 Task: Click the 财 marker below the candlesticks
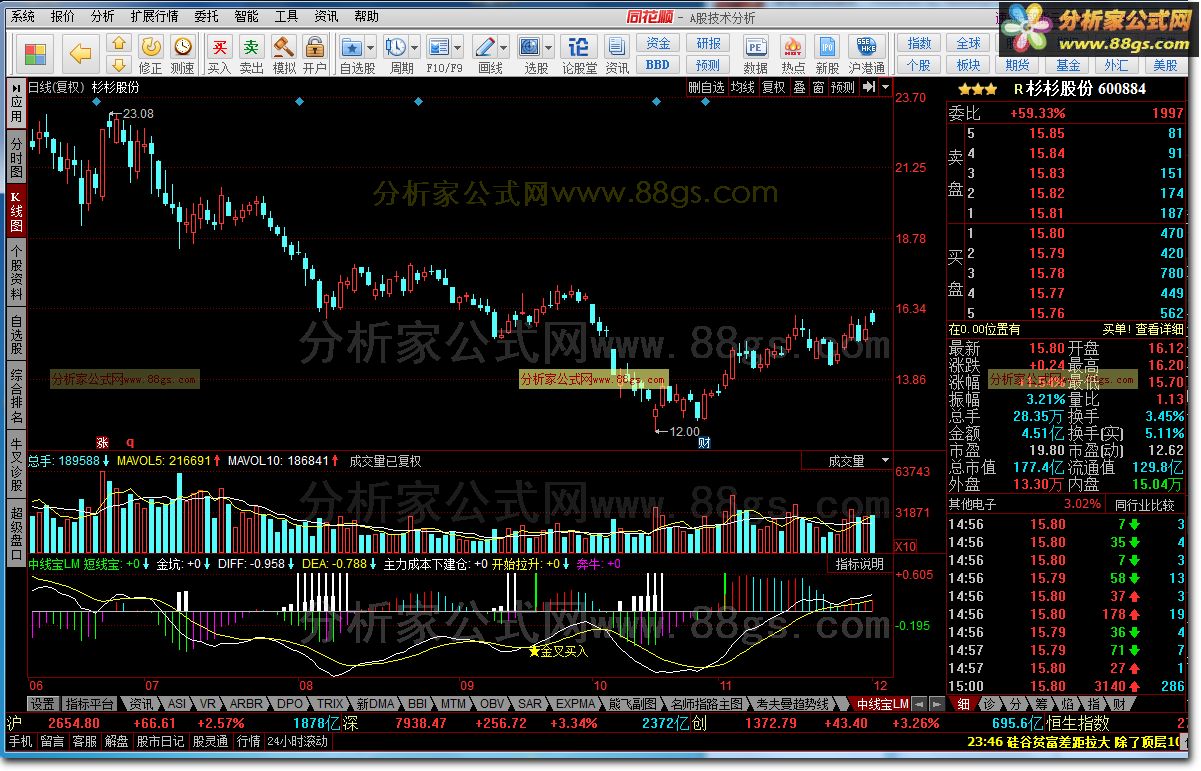tap(704, 443)
